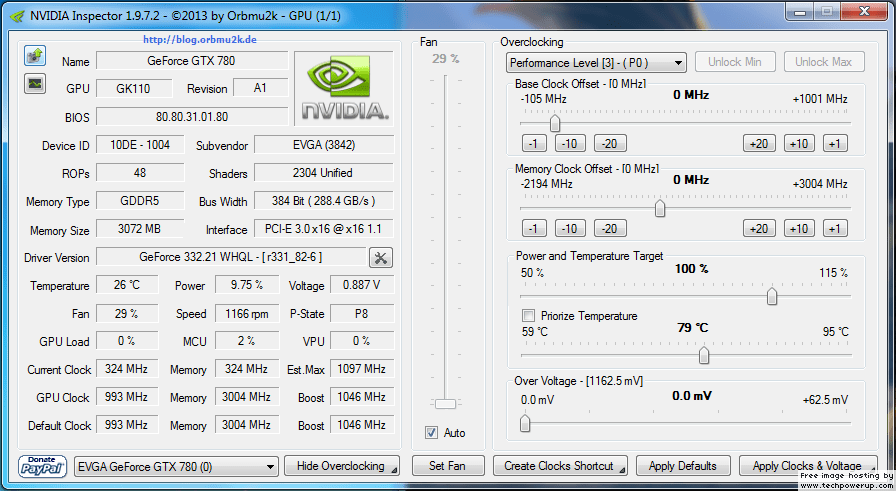Open the sensor monitoring graph icon
This screenshot has height=491, width=896.
click(x=35, y=84)
